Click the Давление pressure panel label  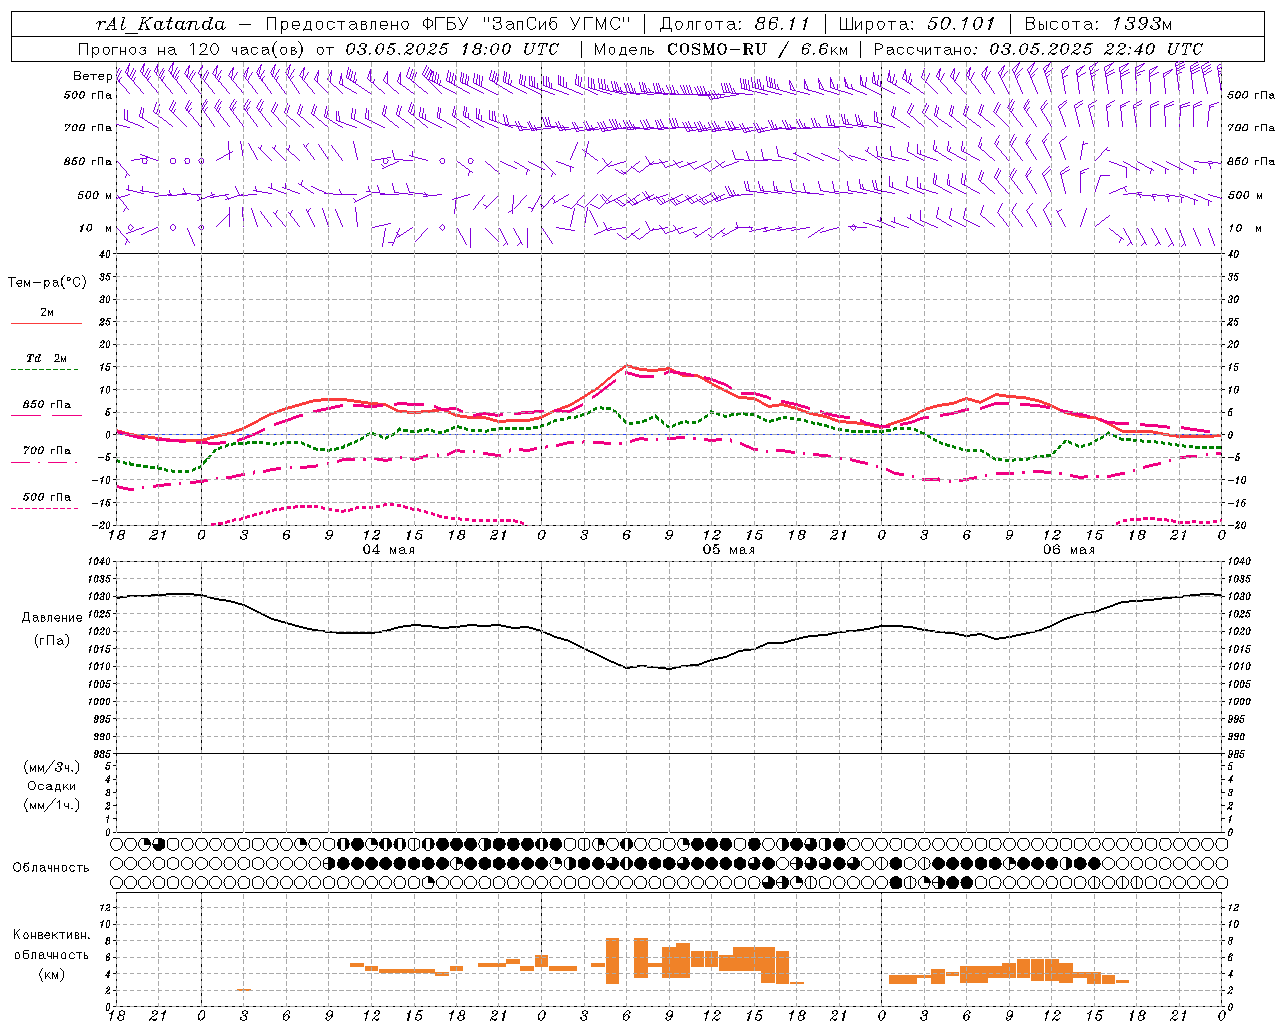click(52, 618)
